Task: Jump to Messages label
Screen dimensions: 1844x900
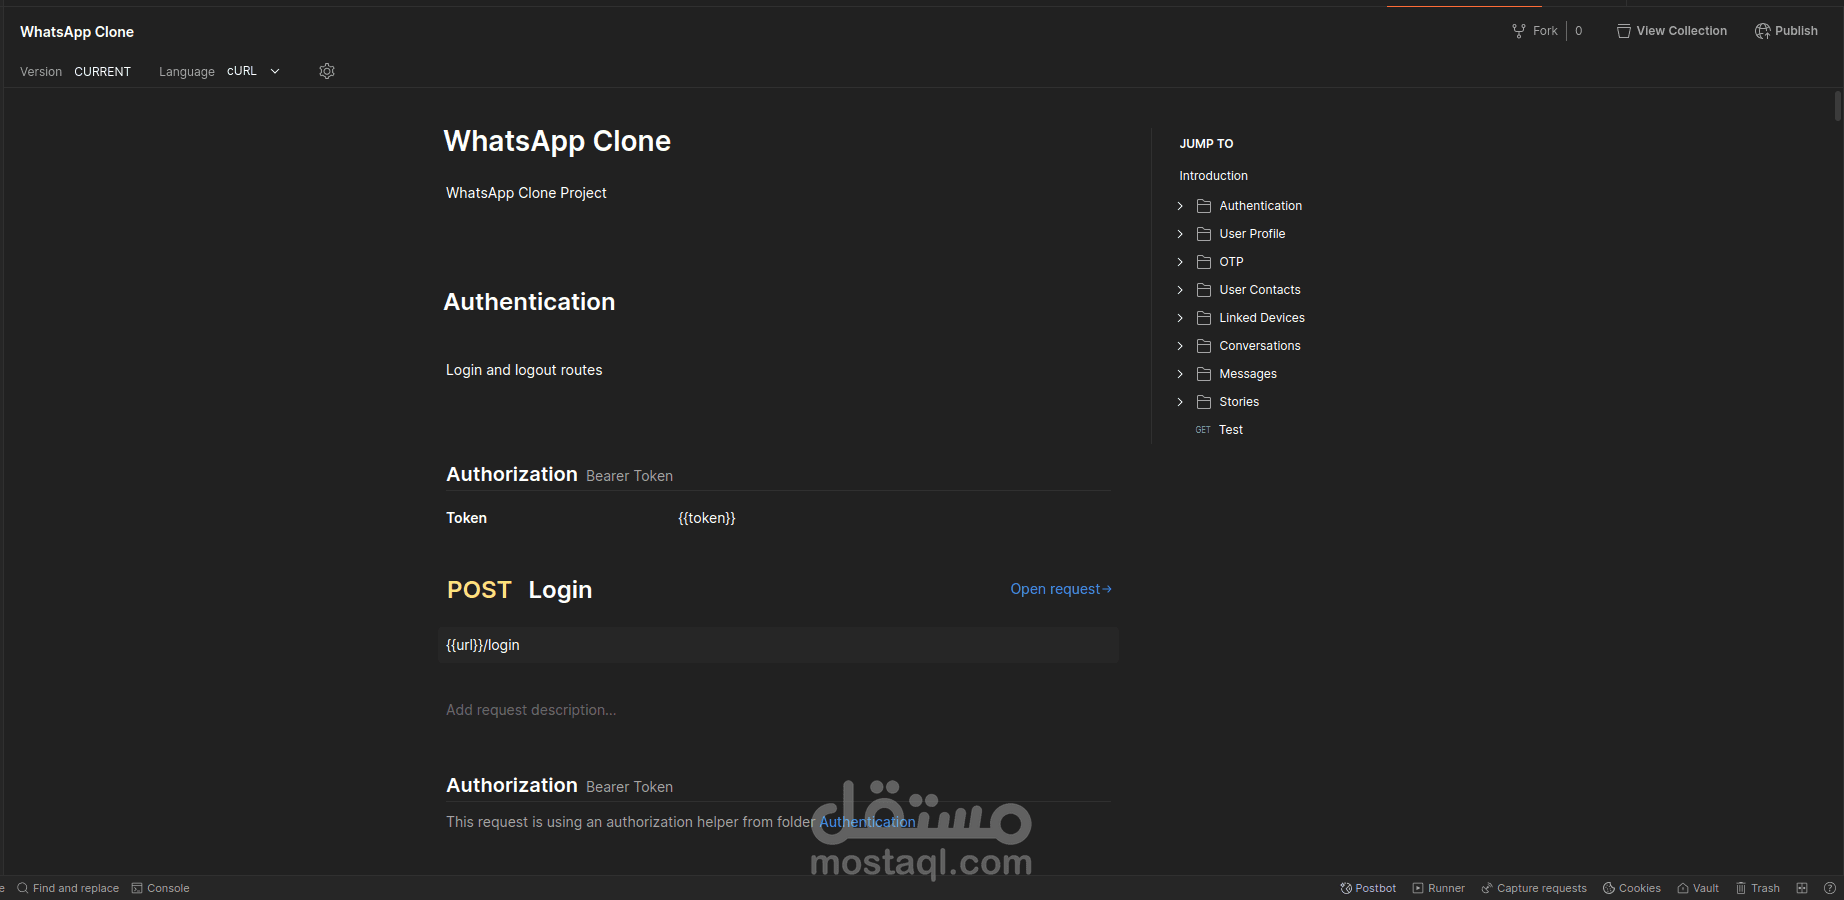Action: tap(1248, 374)
